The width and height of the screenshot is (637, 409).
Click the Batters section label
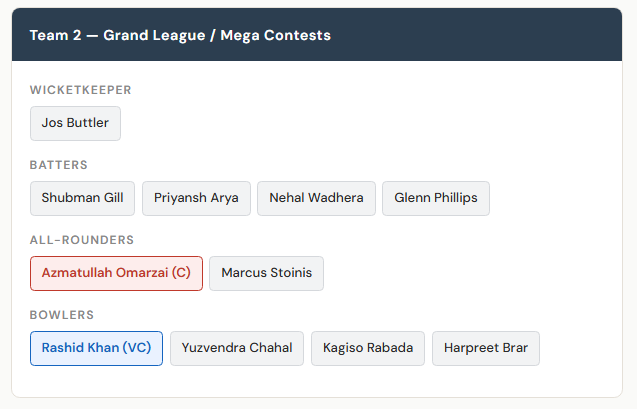[x=59, y=165]
